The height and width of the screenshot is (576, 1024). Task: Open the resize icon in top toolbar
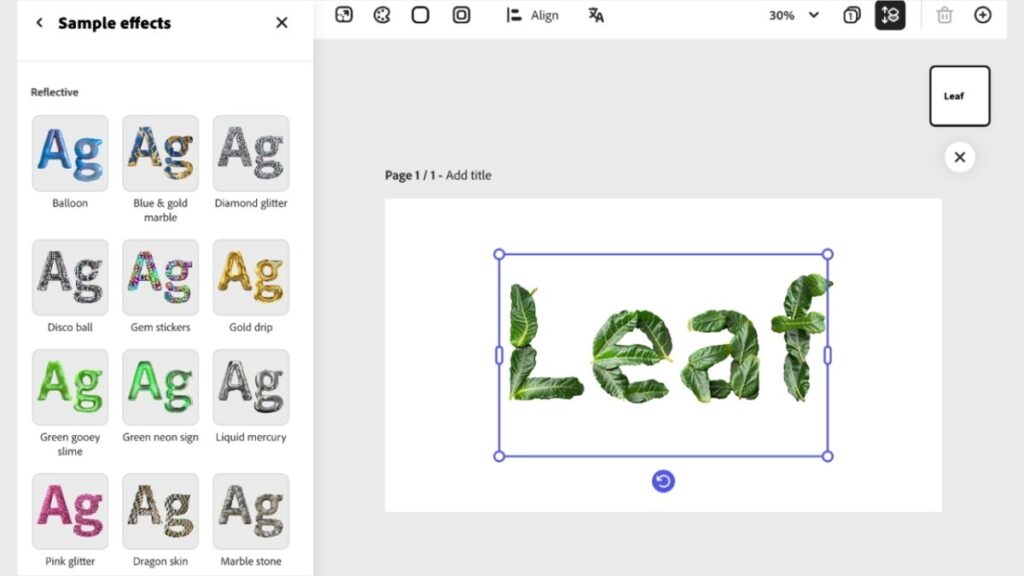point(344,15)
